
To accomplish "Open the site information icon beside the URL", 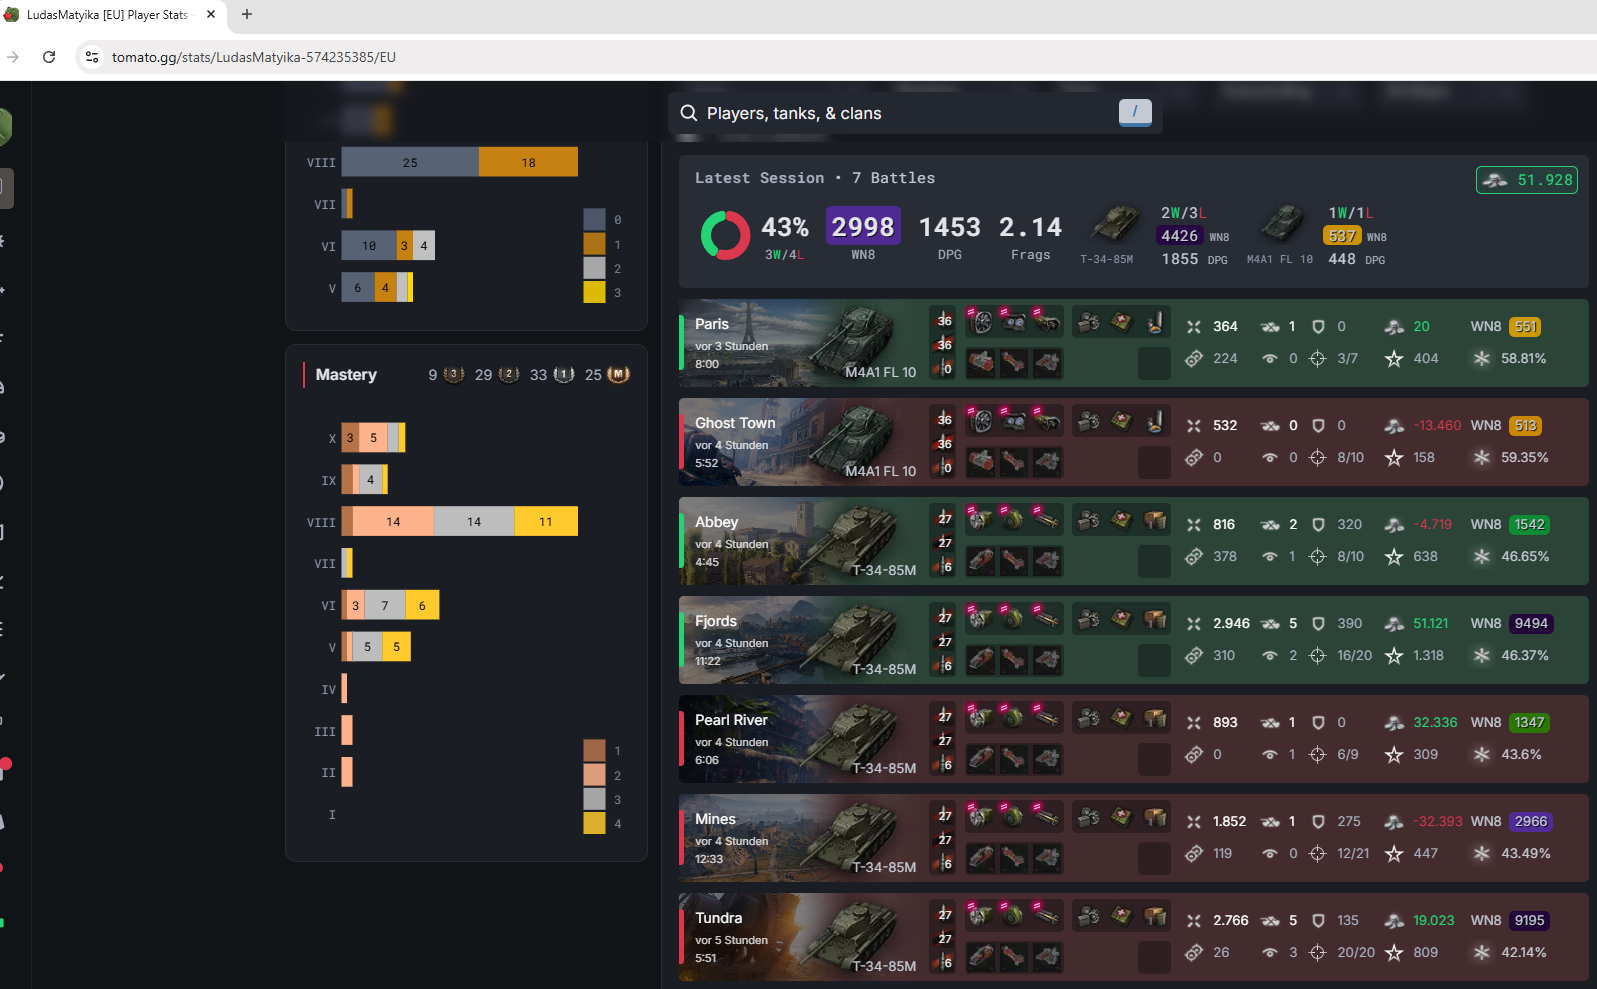I will click(x=92, y=57).
